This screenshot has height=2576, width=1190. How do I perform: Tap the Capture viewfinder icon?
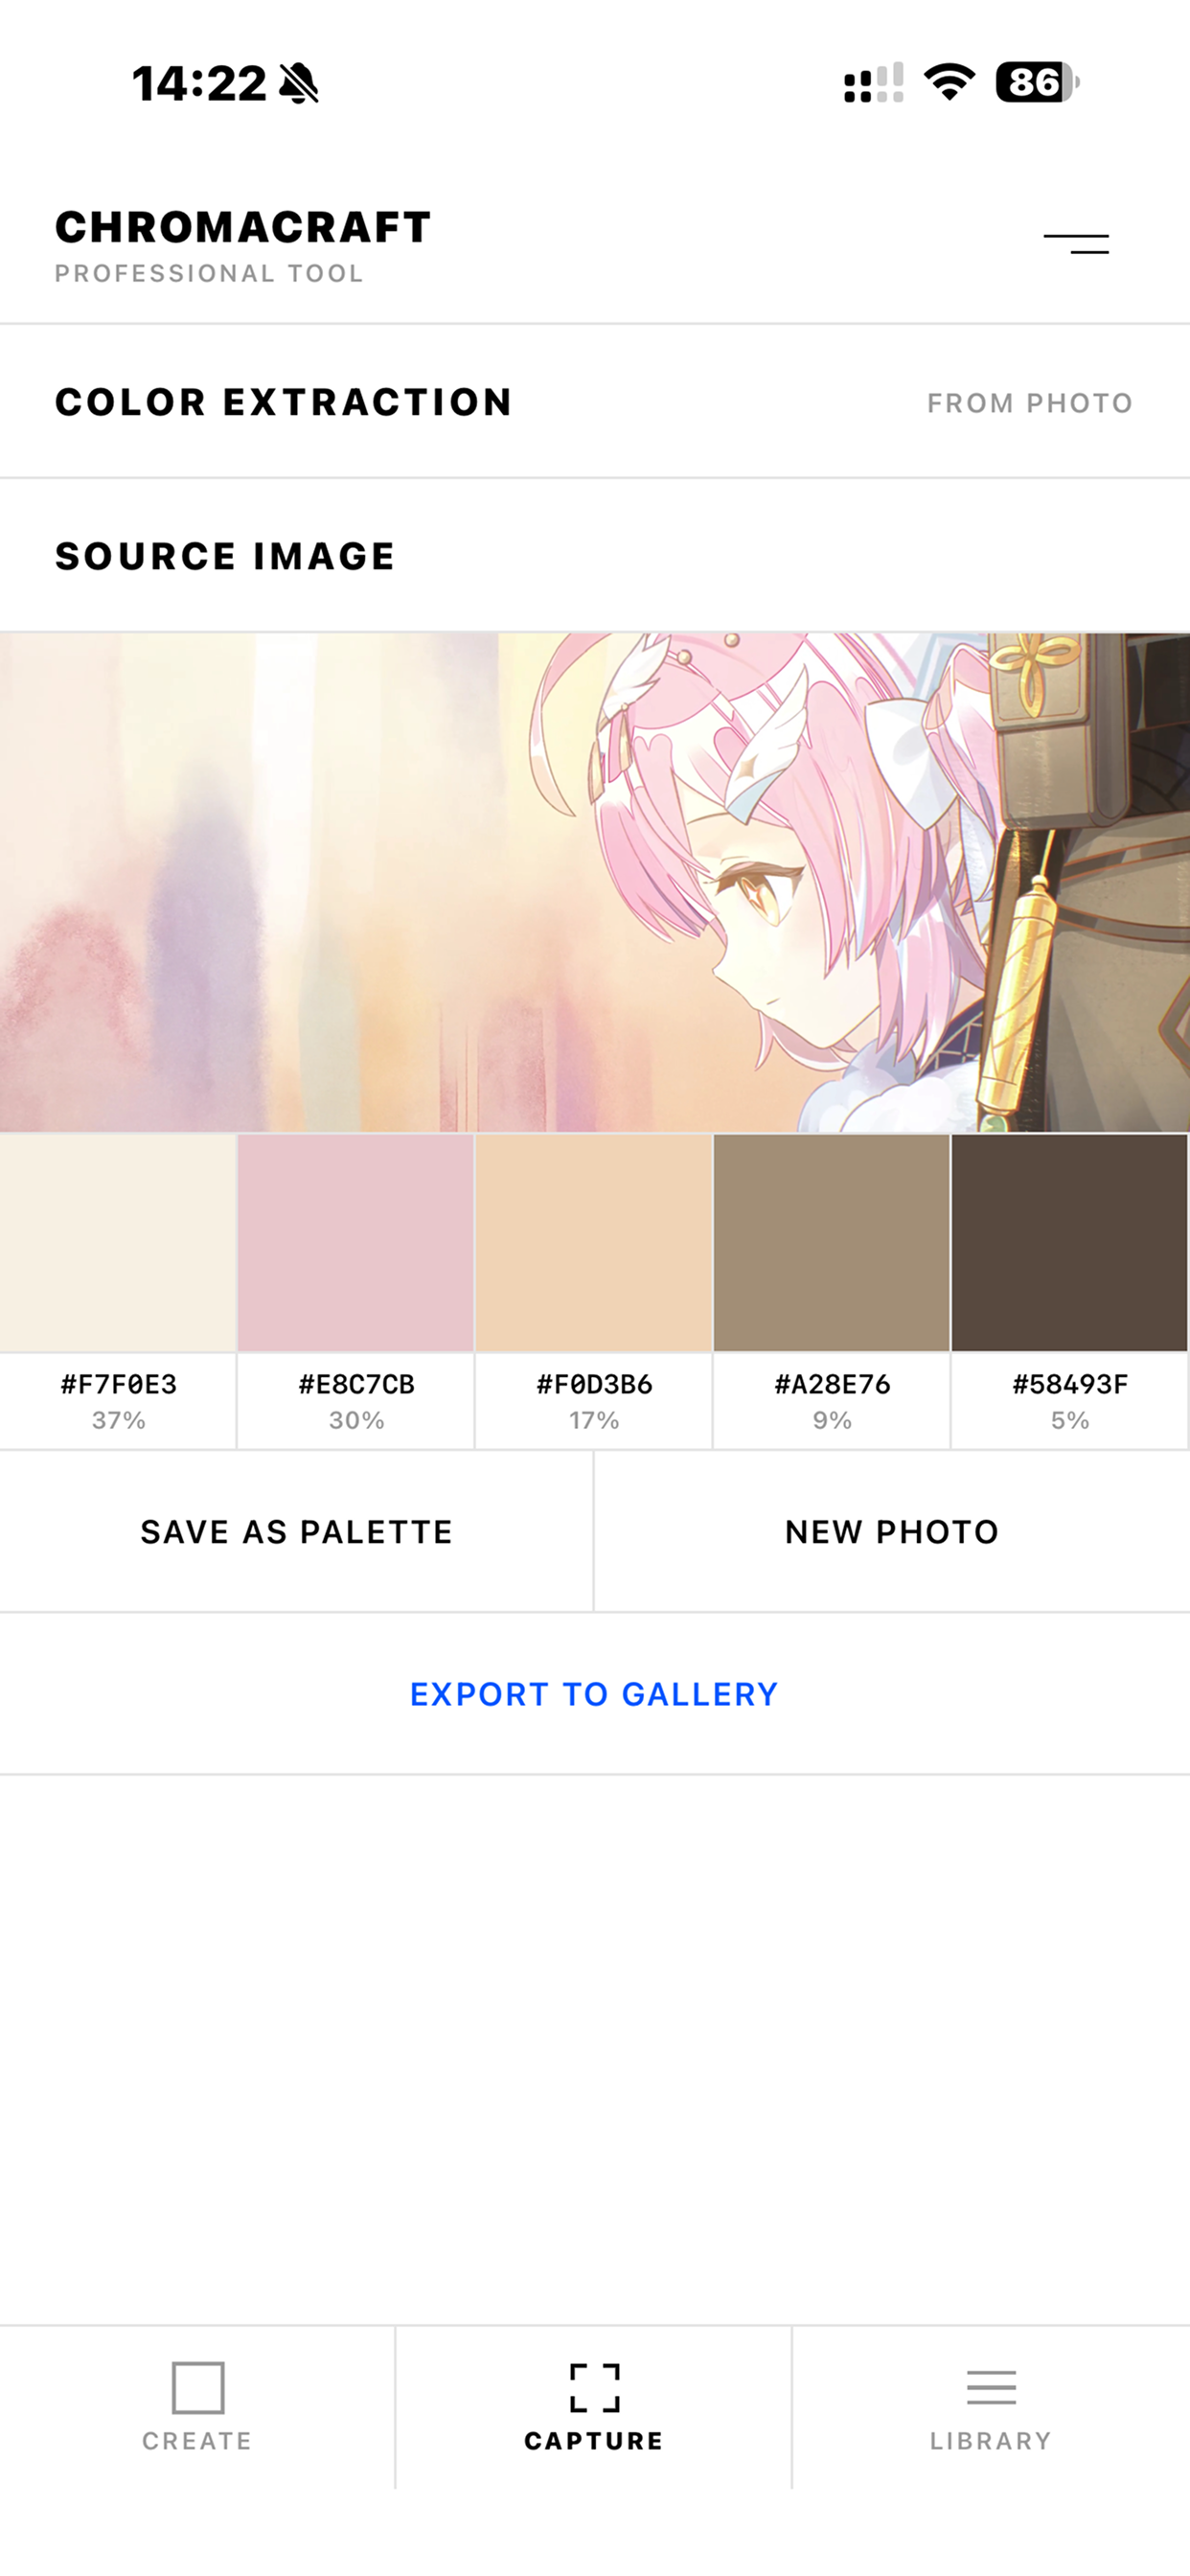click(x=594, y=2388)
